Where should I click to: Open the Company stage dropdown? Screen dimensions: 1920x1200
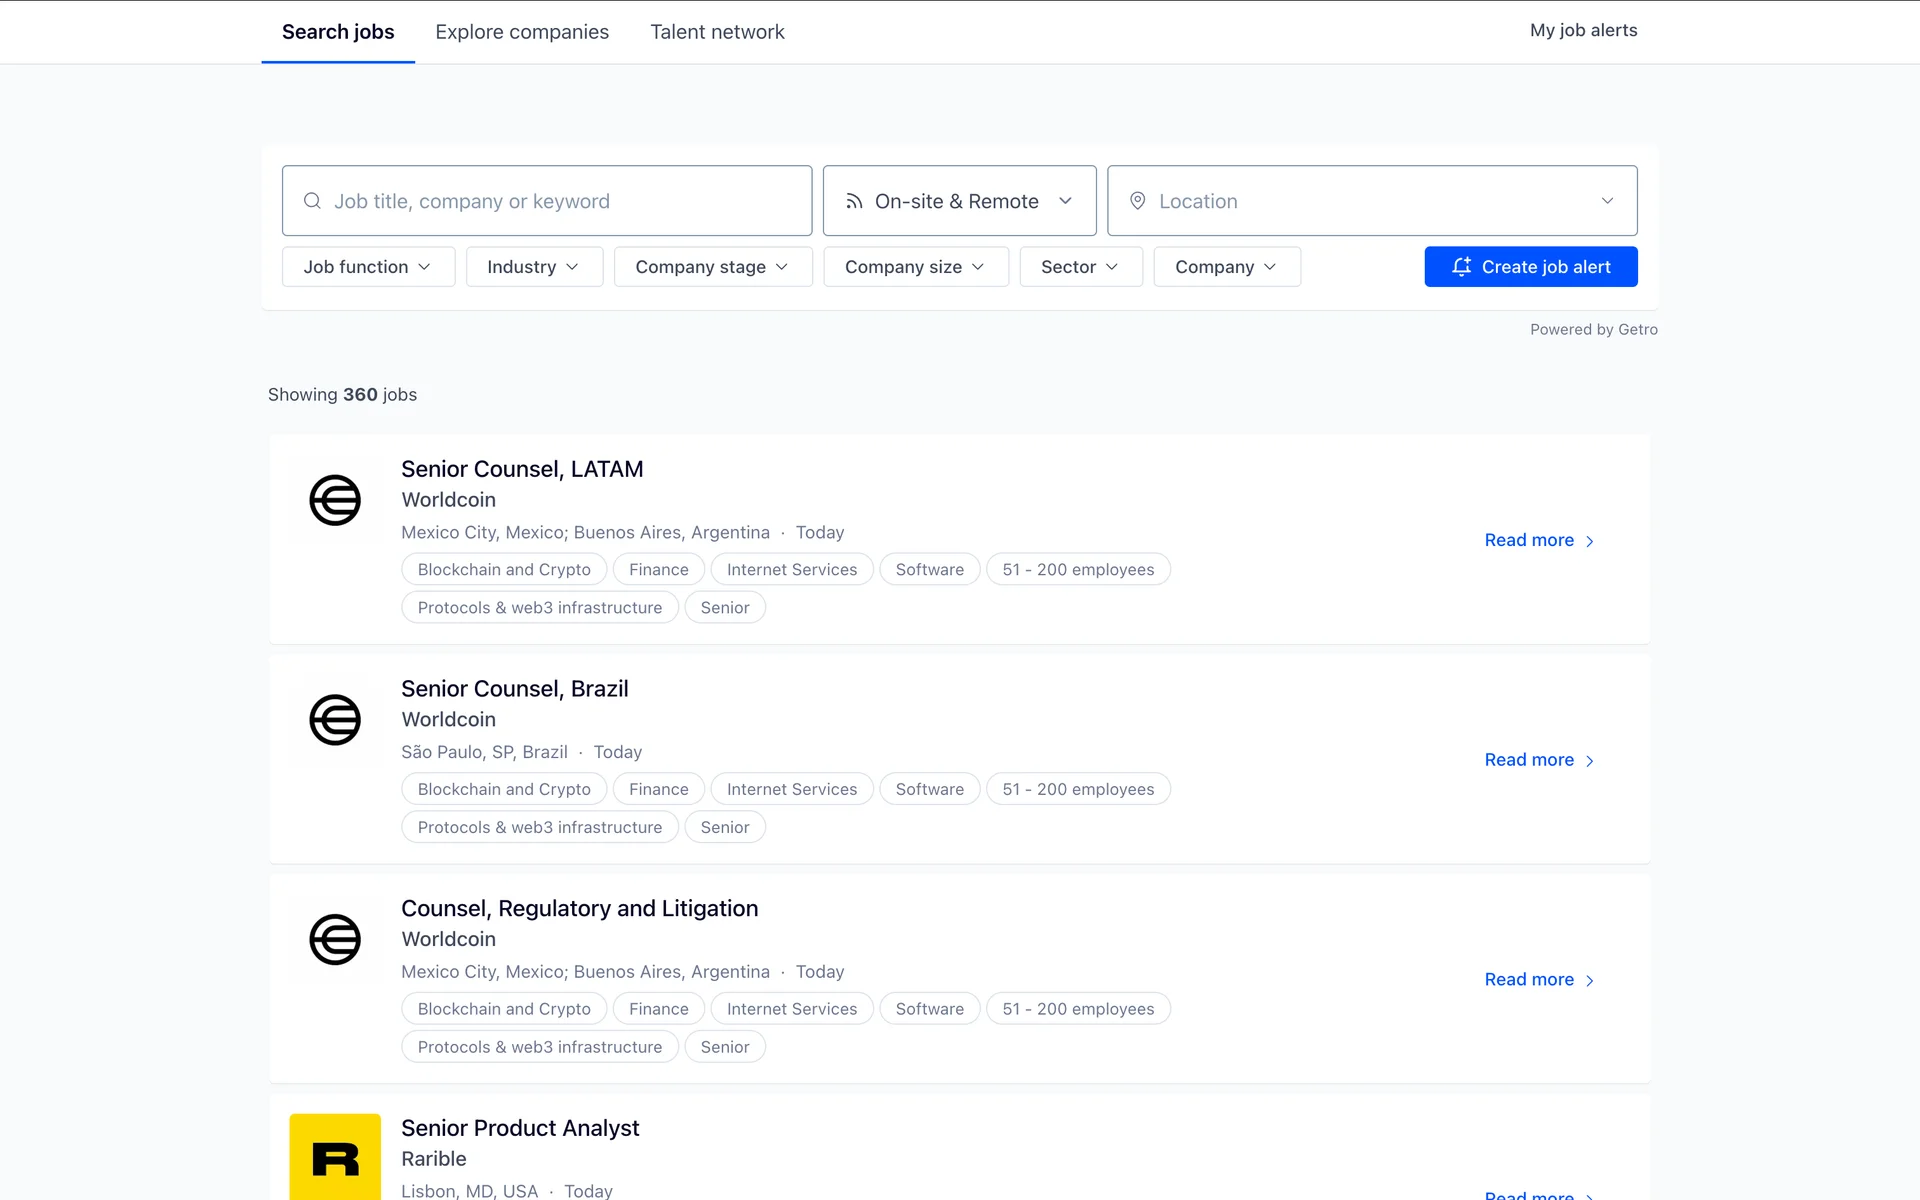(x=712, y=267)
